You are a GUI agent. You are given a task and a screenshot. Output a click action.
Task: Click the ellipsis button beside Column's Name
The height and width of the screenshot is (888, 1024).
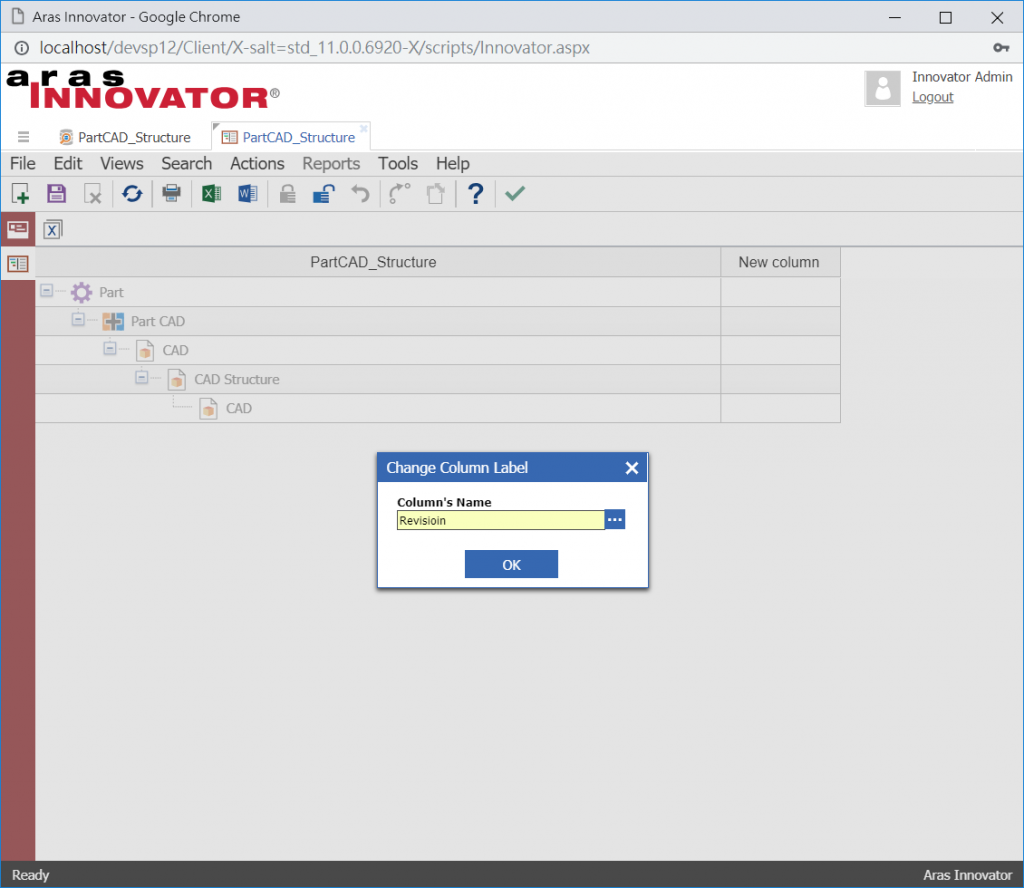[615, 520]
